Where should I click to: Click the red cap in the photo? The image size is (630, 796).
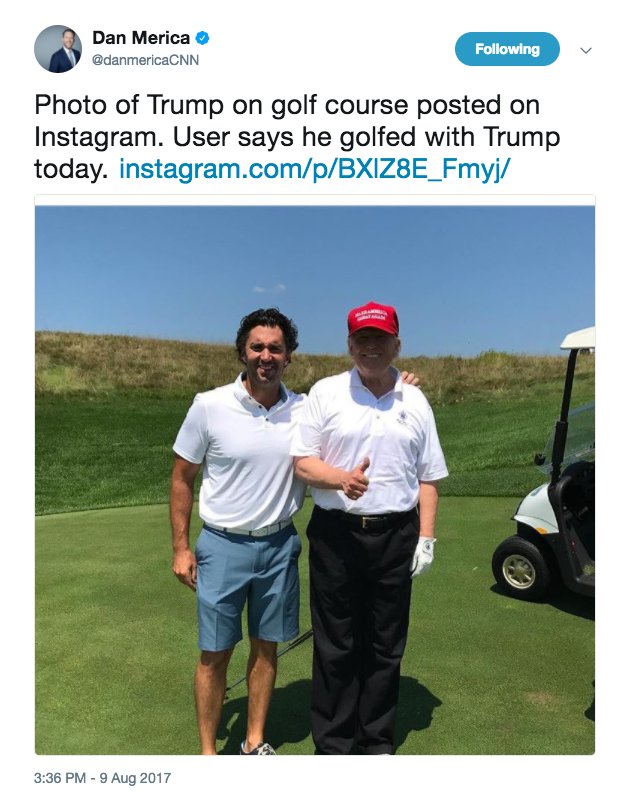click(x=373, y=318)
